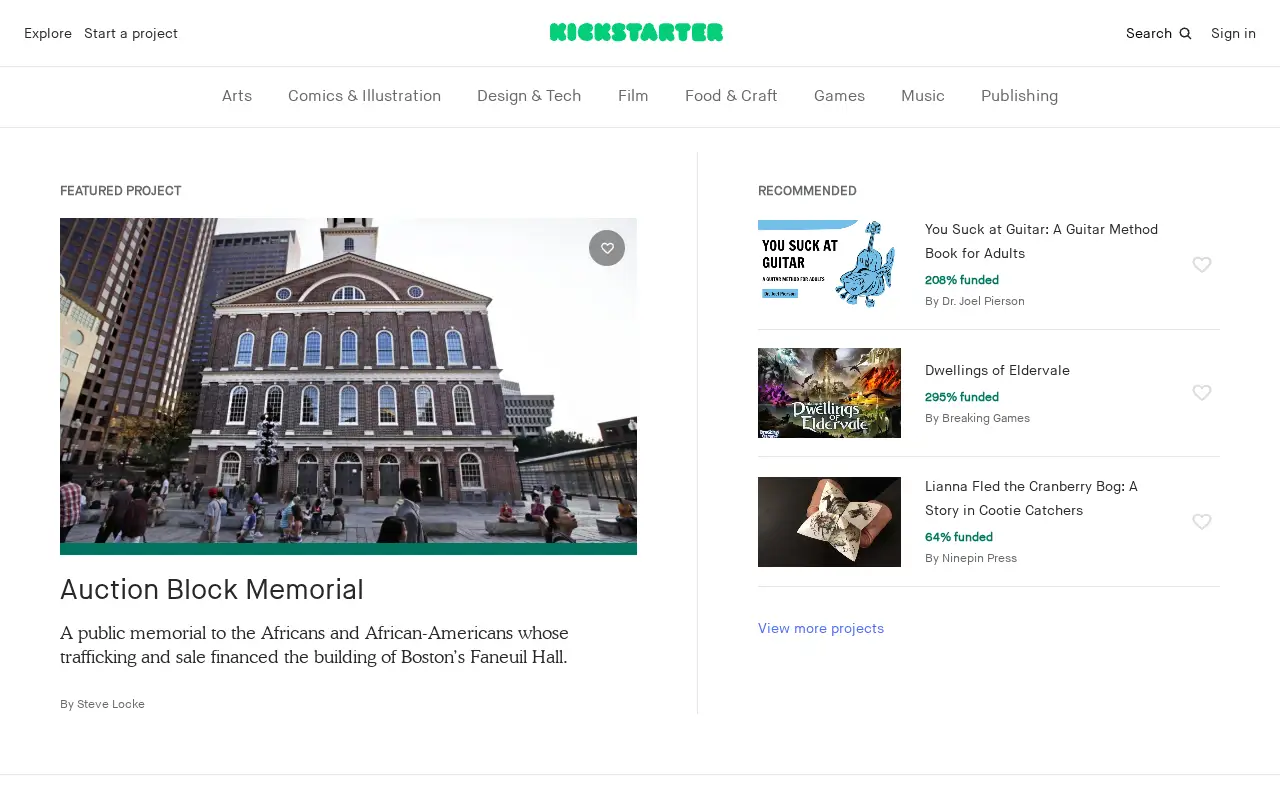Open the cootie catcher project thumbnail
The height and width of the screenshot is (800, 1280).
[829, 522]
